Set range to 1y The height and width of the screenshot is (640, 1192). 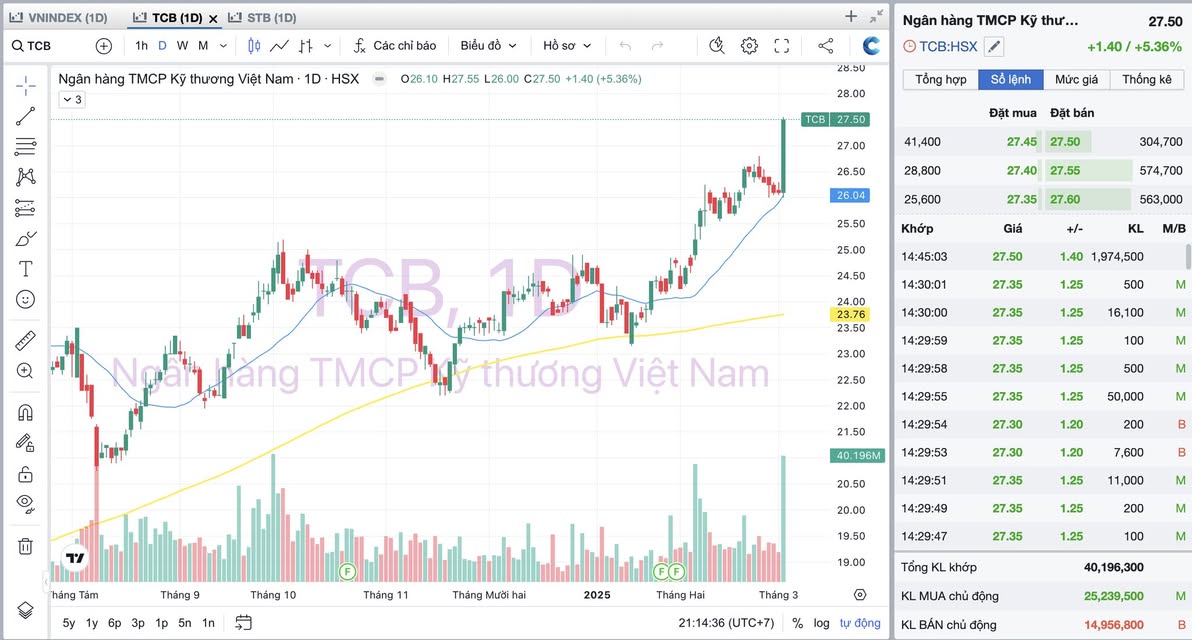click(x=92, y=623)
